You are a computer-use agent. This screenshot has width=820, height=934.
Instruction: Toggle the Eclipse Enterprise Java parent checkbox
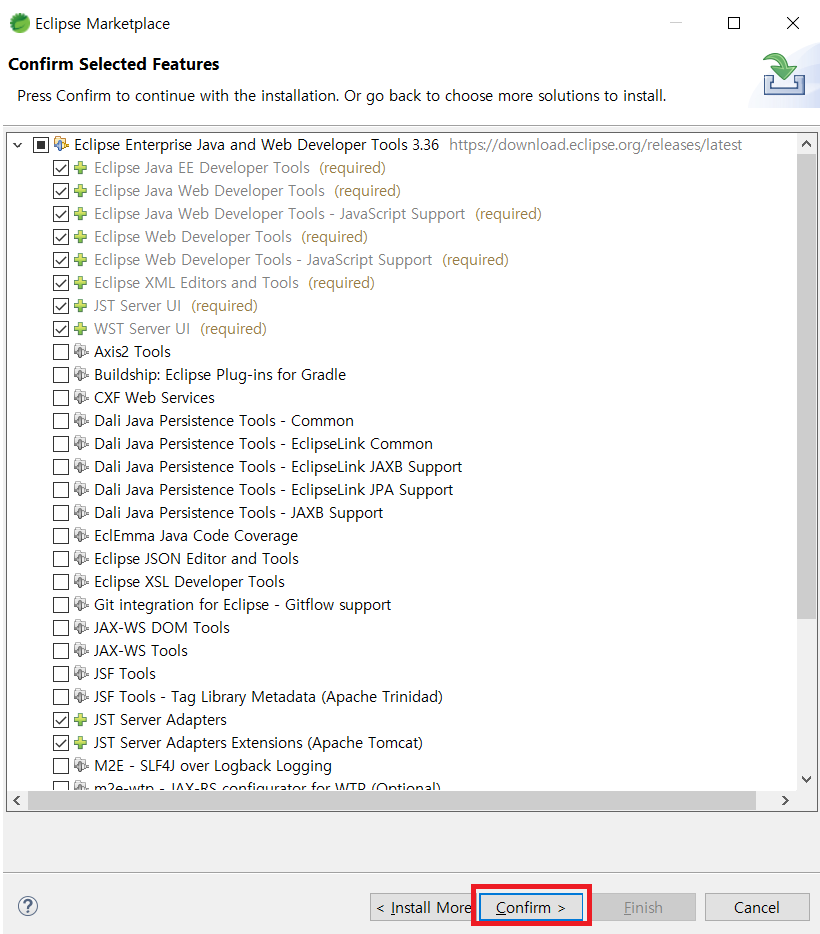click(x=40, y=145)
